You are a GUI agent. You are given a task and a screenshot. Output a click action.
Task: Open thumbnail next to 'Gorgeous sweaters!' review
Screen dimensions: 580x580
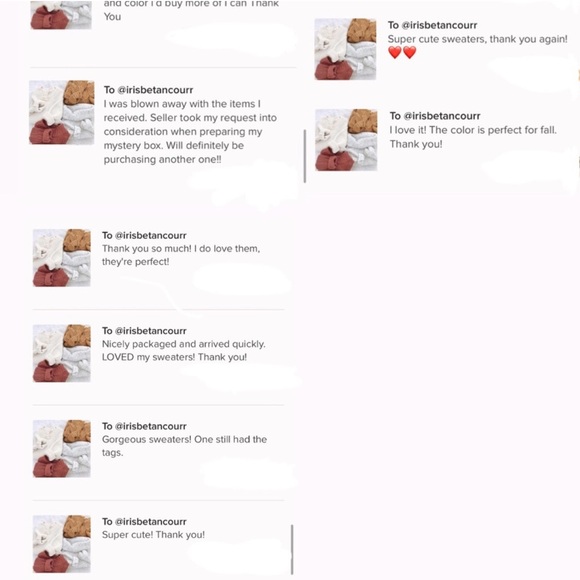(62, 449)
